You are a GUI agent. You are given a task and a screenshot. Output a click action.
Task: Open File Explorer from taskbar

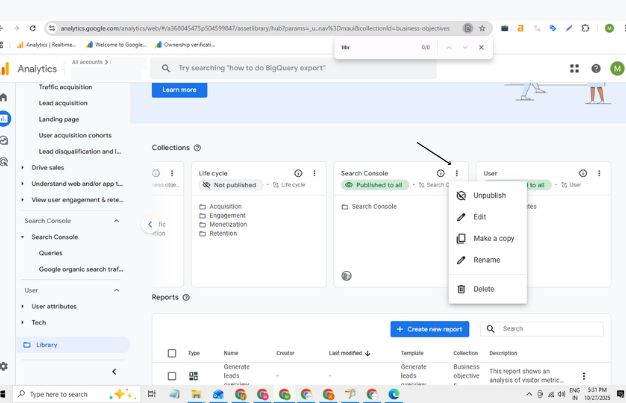coord(196,395)
